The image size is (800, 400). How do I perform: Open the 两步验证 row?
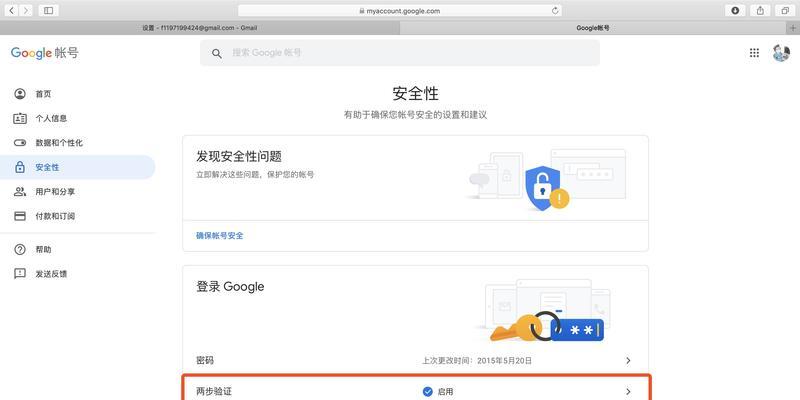point(415,392)
